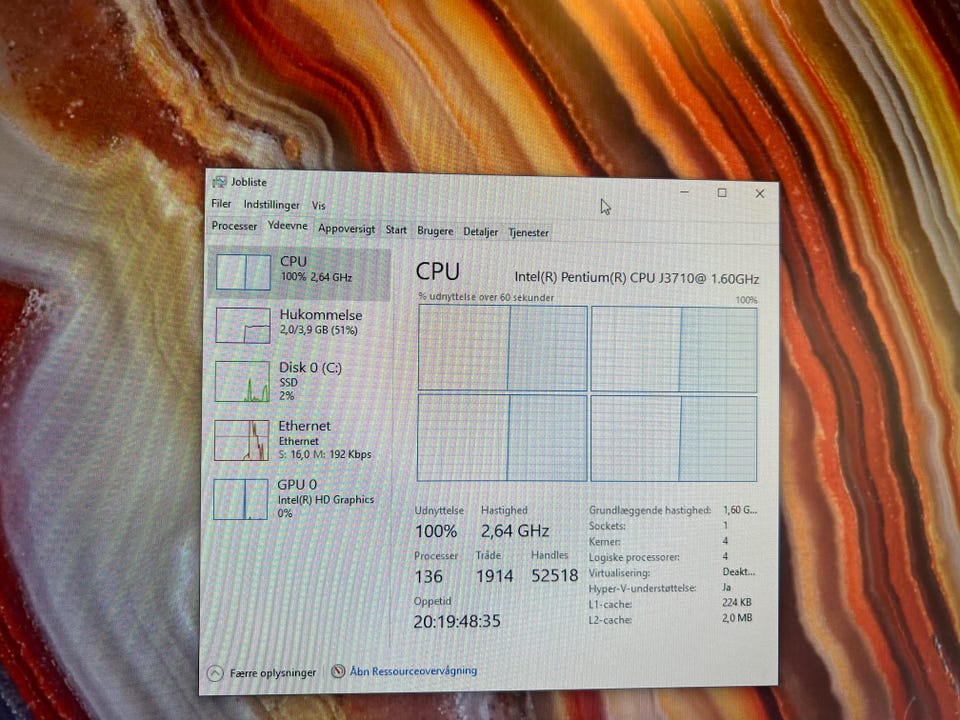Select the GPU 0 graph thumbnail
The image size is (960, 720).
click(x=241, y=499)
